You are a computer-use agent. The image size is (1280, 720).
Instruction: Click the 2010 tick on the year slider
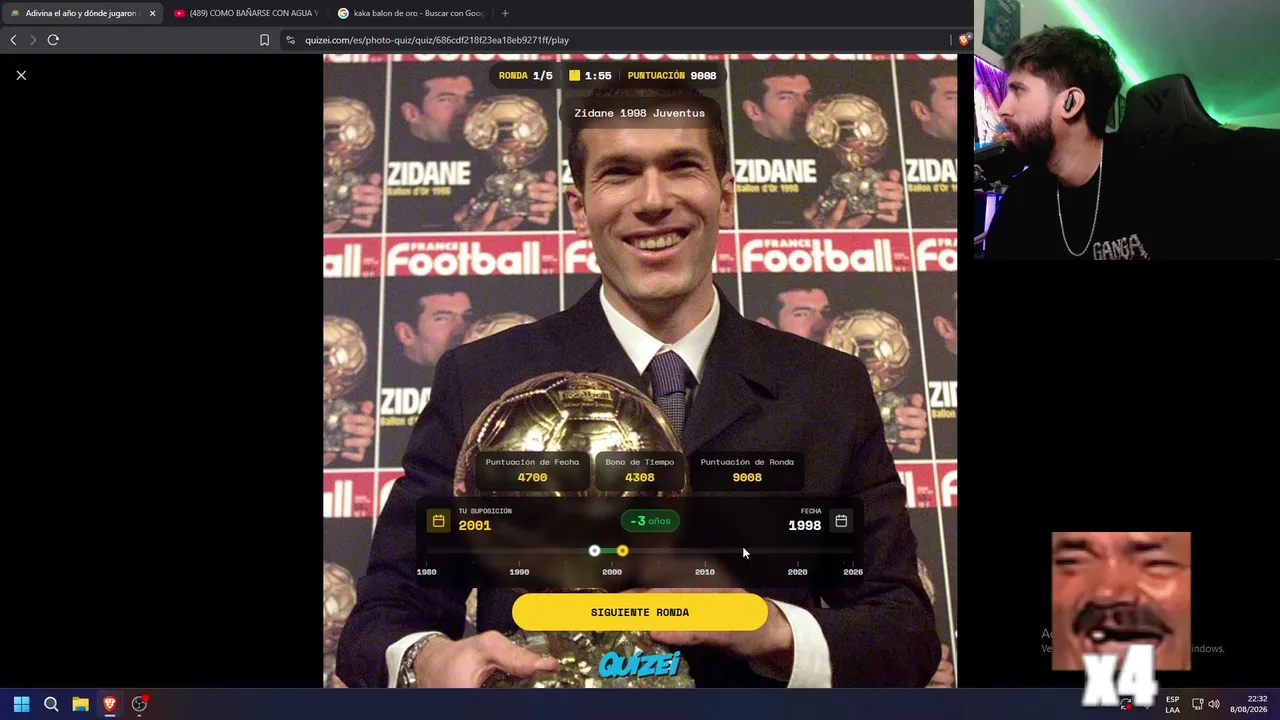point(705,572)
